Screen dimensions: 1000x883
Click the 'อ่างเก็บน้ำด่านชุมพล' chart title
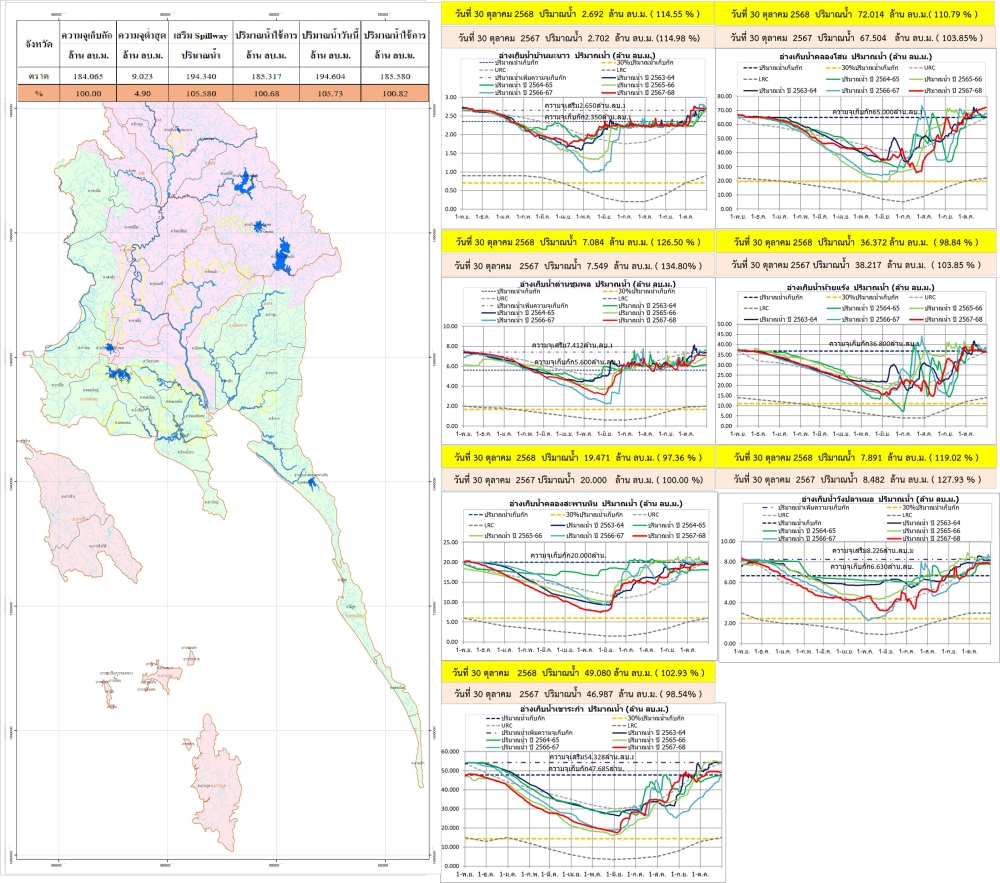point(578,285)
